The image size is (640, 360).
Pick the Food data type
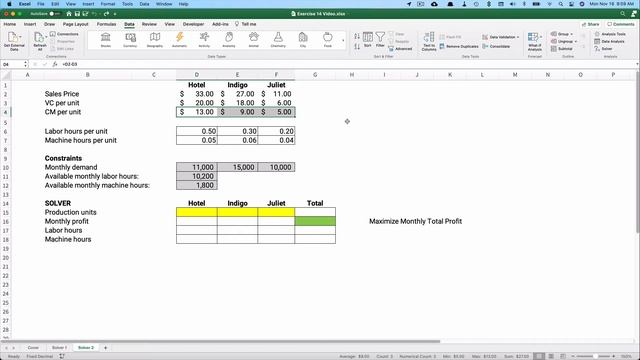pyautogui.click(x=327, y=40)
